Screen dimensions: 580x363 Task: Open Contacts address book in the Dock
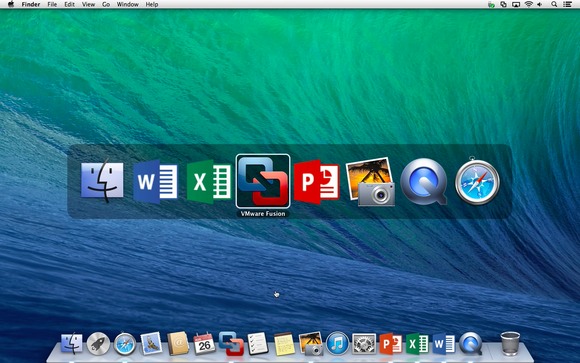pos(178,343)
